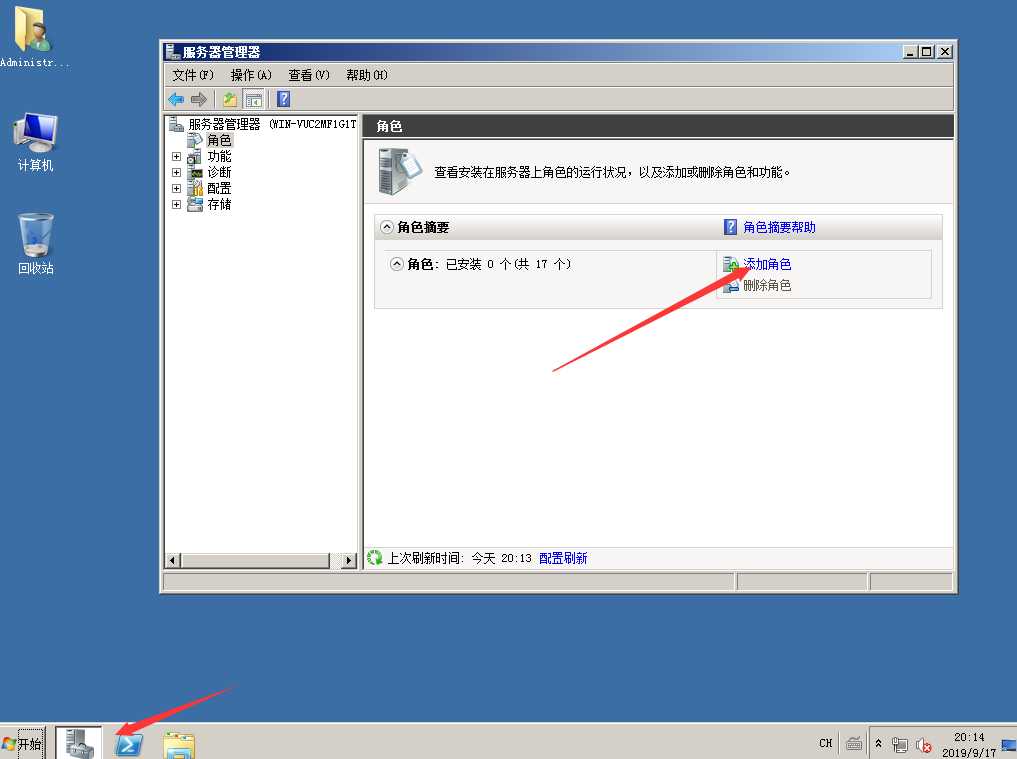The image size is (1017, 759).
Task: Click the help question mark icon in role summary
Action: pos(730,227)
